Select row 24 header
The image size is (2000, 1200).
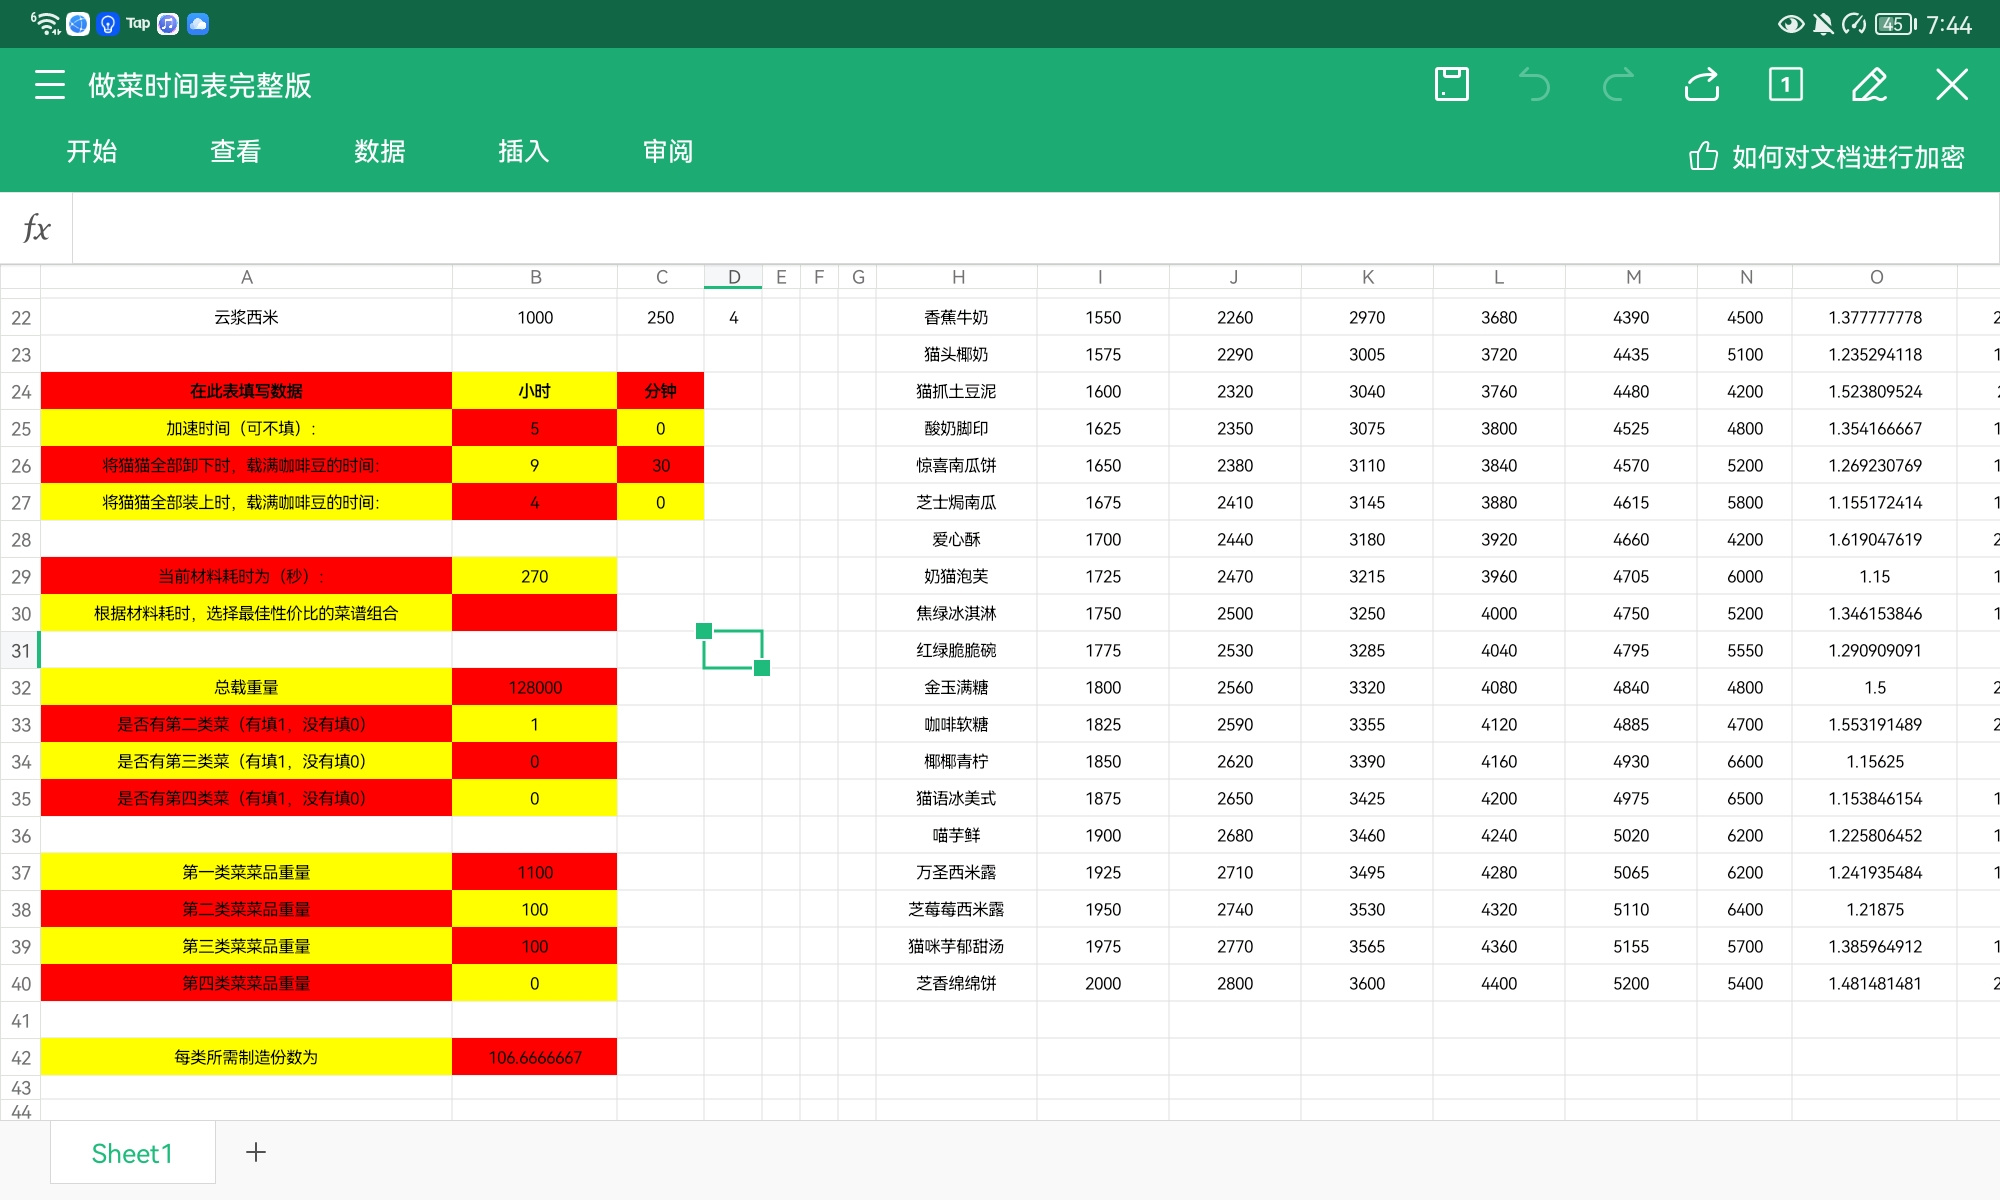(x=20, y=392)
